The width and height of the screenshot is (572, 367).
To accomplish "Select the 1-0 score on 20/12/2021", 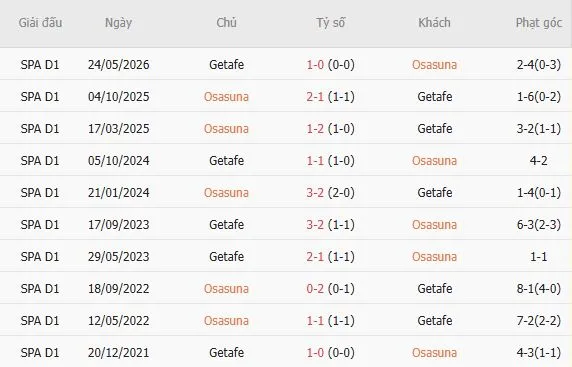I will tap(315, 353).
